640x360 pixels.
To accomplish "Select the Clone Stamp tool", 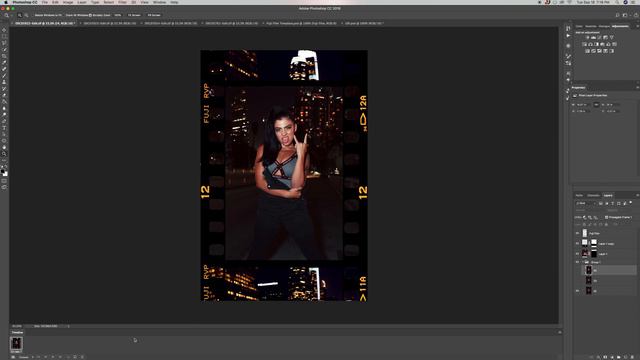I will point(4,82).
